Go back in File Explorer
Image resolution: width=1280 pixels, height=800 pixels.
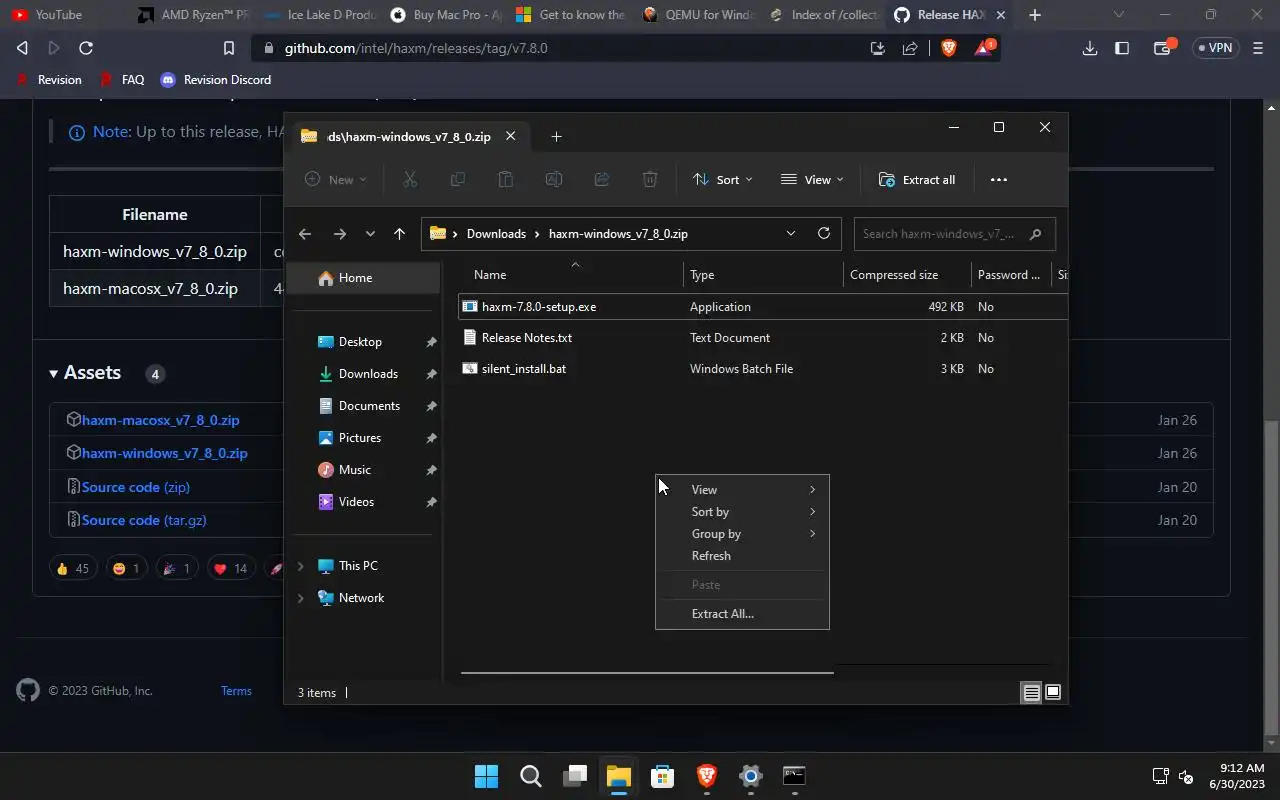pos(305,233)
